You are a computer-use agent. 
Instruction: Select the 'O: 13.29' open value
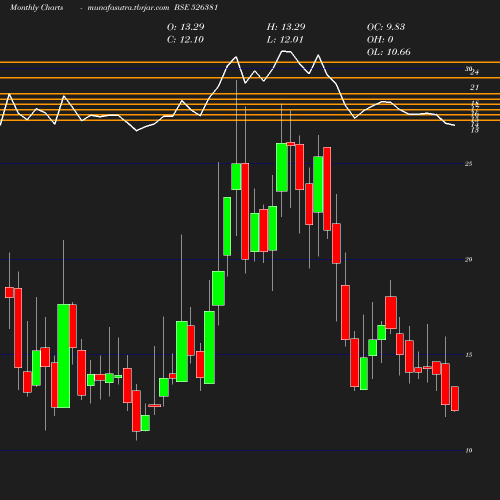[186, 27]
